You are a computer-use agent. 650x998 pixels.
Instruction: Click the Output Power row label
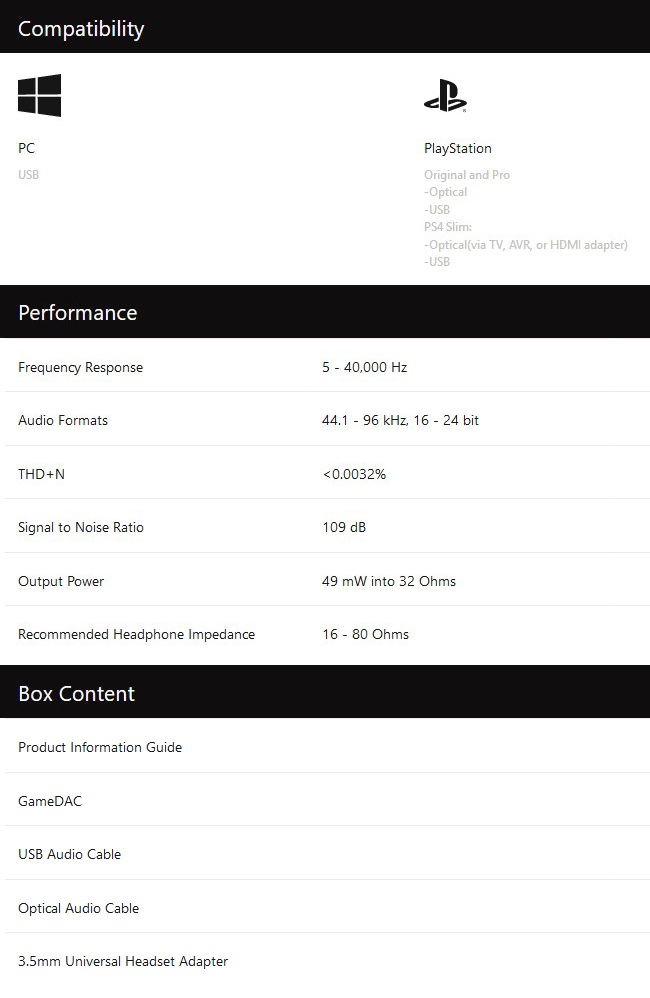(61, 581)
